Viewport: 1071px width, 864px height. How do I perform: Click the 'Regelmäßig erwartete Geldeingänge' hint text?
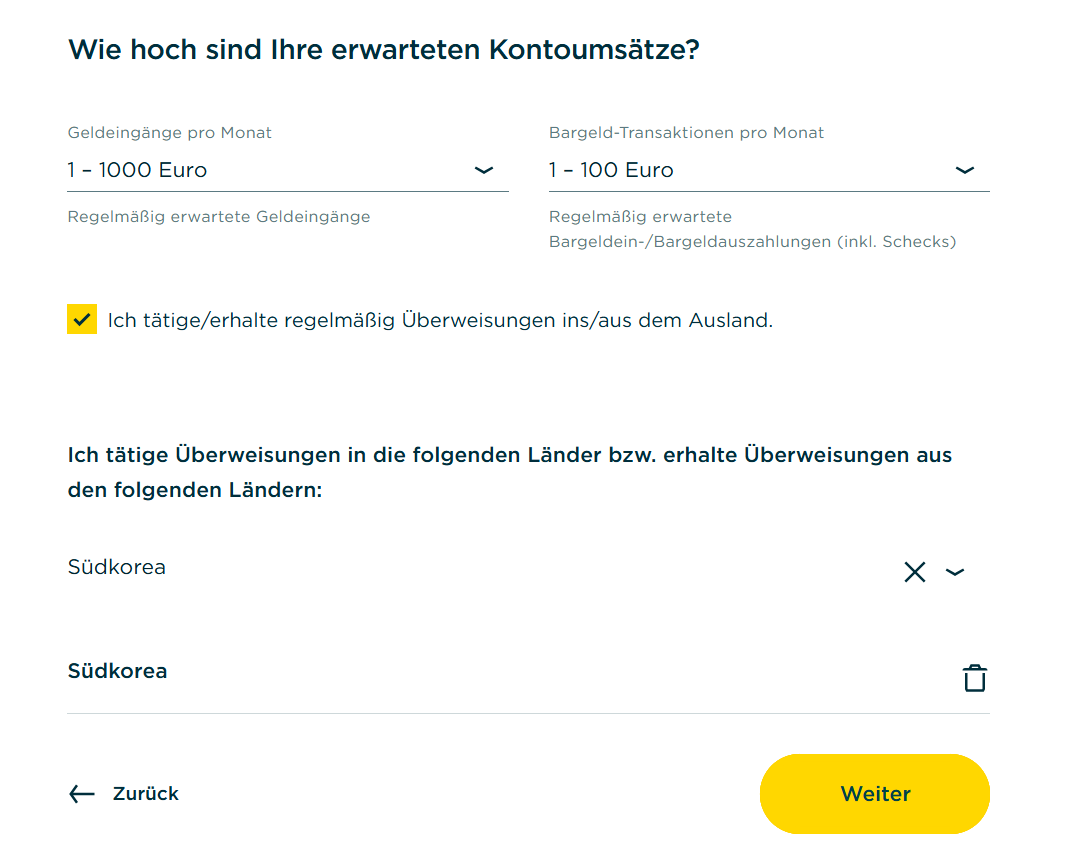pyautogui.click(x=219, y=217)
